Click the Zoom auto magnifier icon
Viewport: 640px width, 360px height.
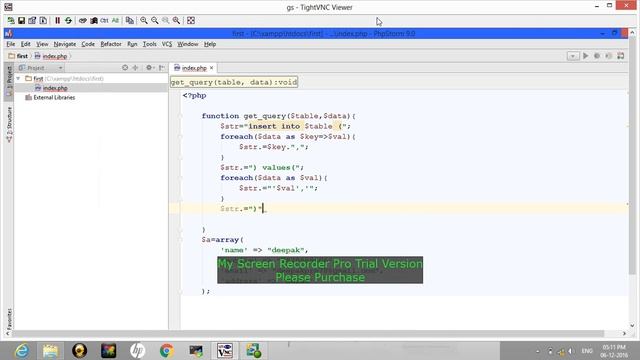tap(176, 20)
